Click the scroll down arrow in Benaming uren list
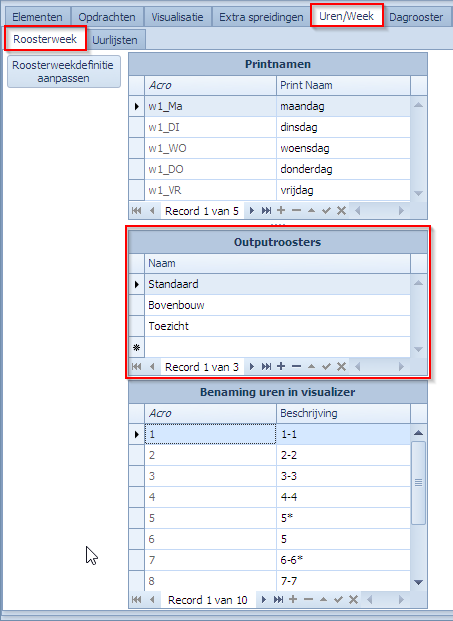 (x=419, y=582)
